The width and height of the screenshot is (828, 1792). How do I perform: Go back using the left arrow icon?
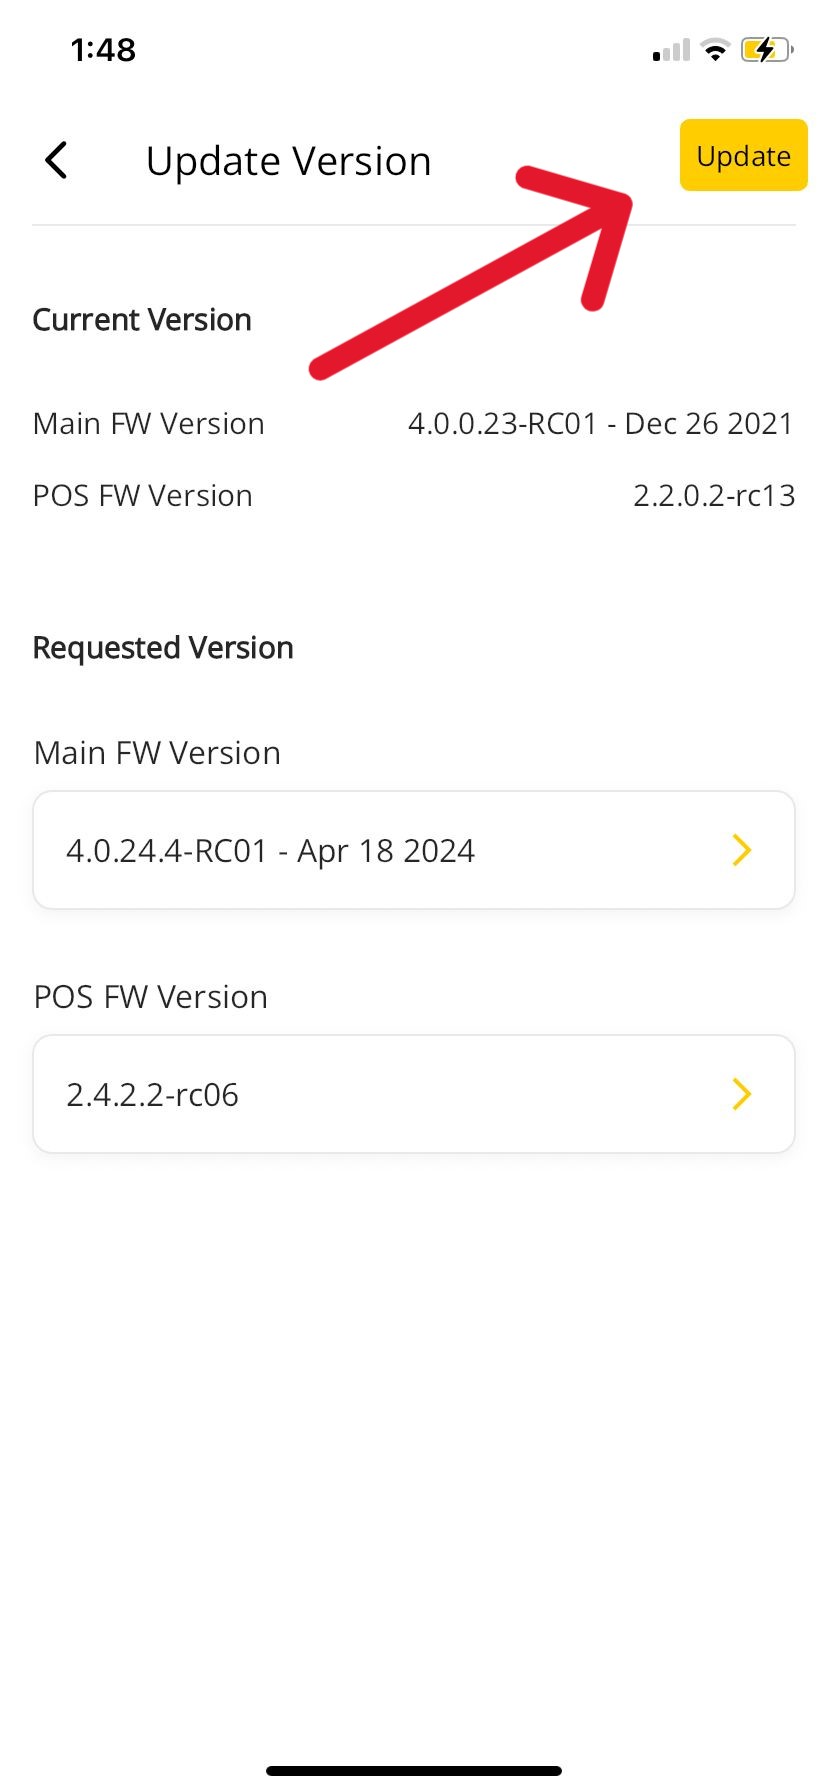click(57, 160)
